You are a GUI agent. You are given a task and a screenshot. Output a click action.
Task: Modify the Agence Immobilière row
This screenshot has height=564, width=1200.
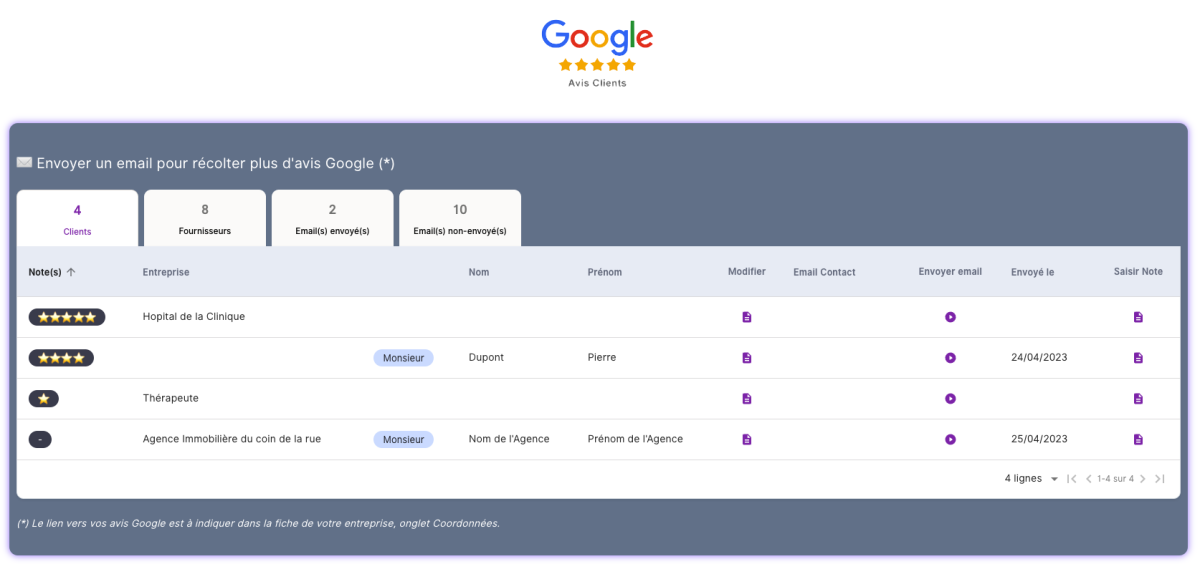point(747,439)
